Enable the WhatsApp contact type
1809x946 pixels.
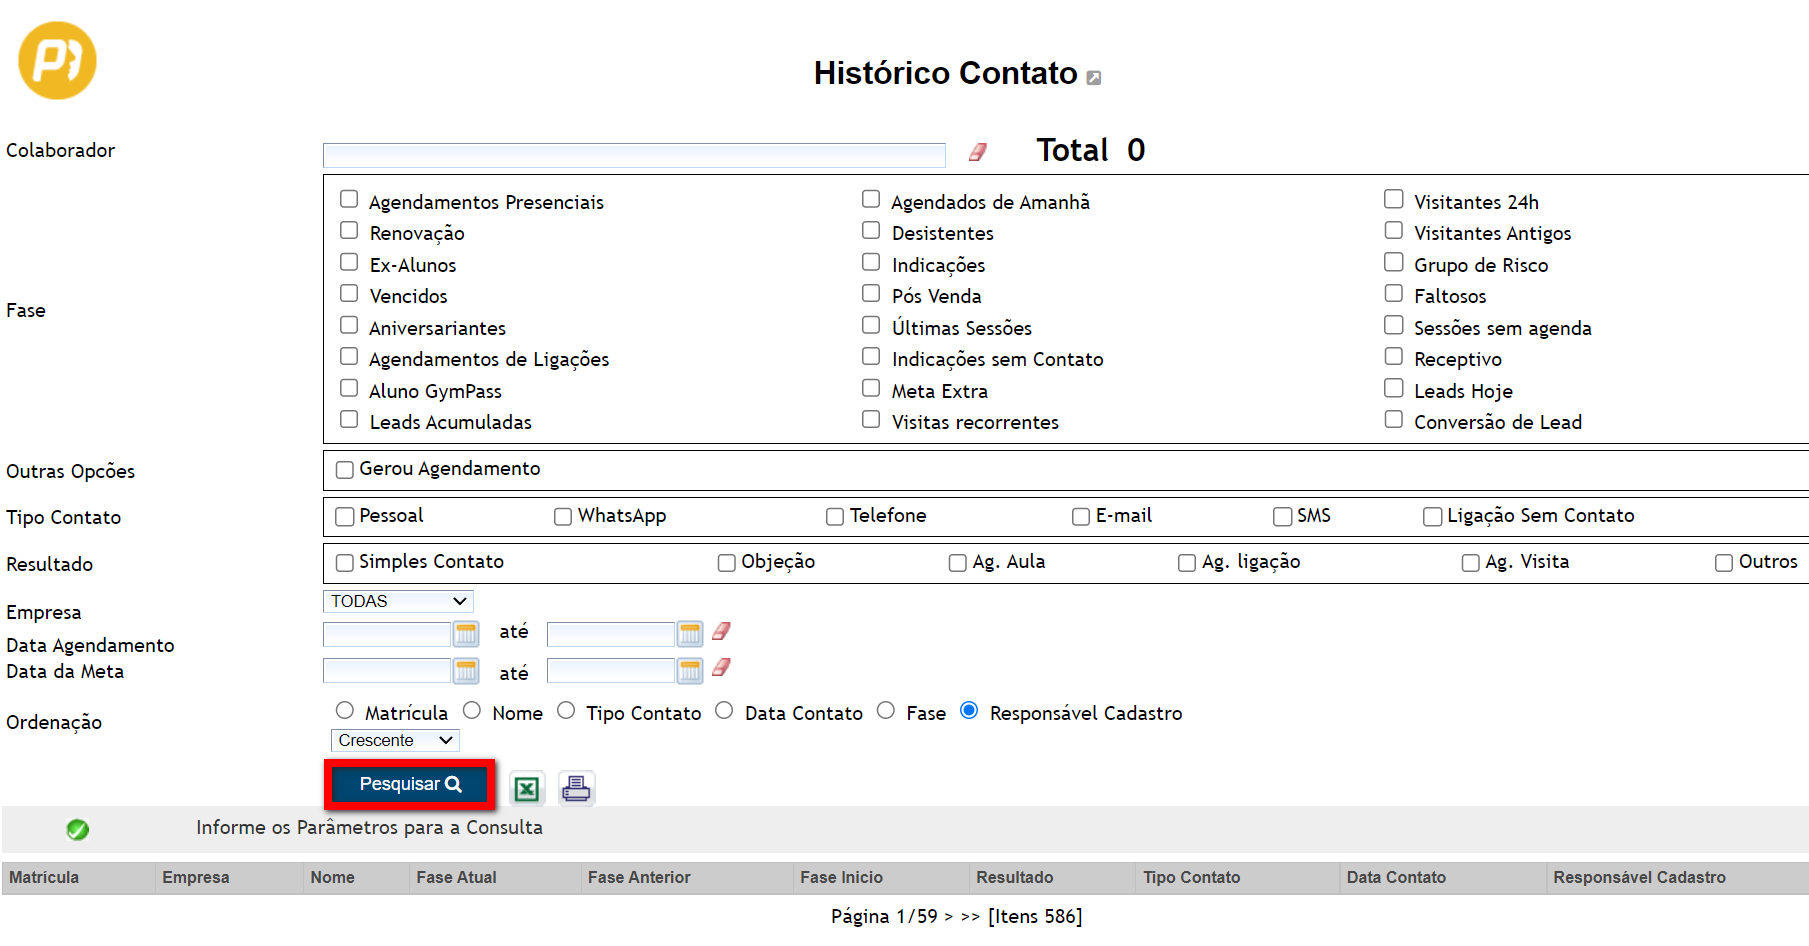click(563, 517)
